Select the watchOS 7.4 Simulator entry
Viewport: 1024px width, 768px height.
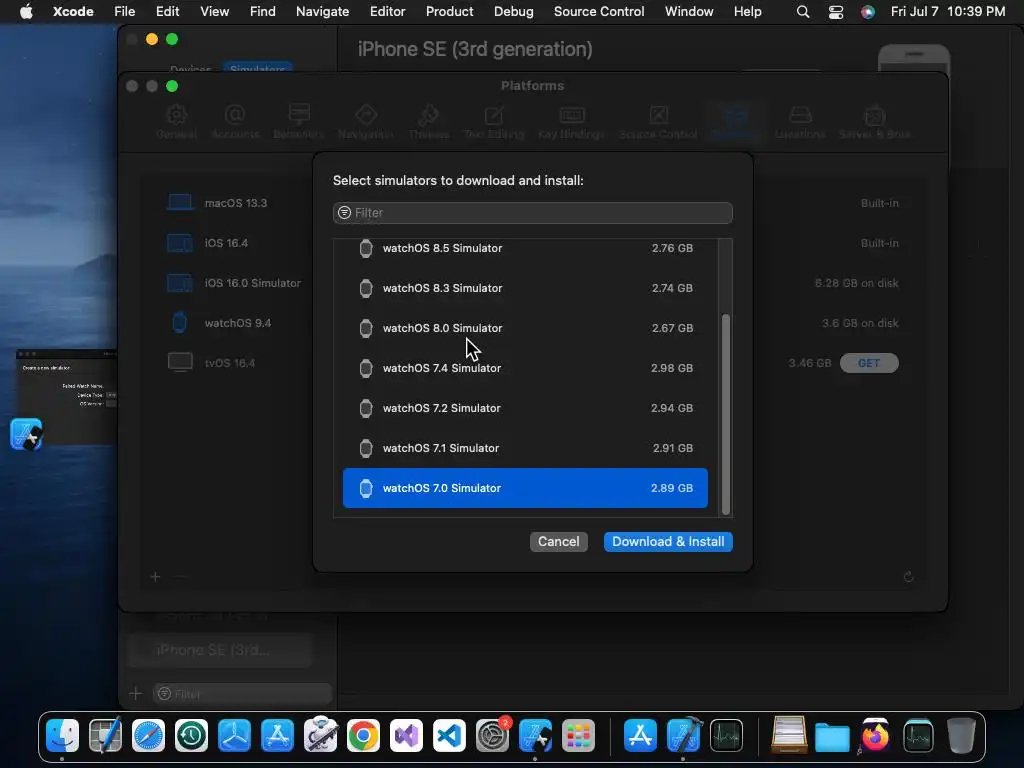(x=525, y=368)
